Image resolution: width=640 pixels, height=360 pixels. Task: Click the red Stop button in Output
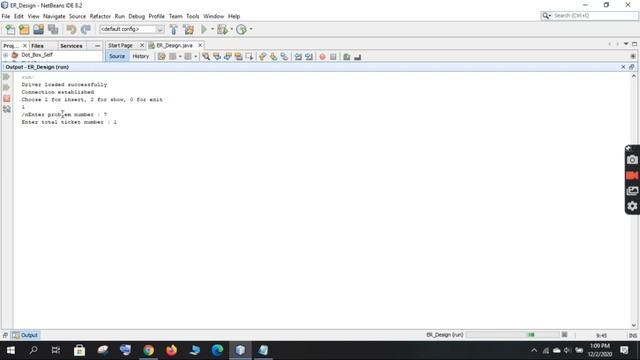[x=7, y=98]
